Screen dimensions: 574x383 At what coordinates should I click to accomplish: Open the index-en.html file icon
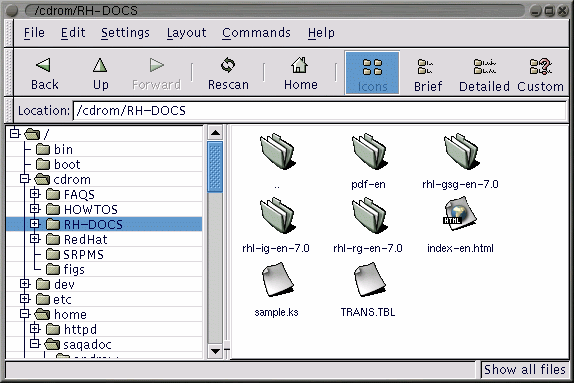click(460, 214)
